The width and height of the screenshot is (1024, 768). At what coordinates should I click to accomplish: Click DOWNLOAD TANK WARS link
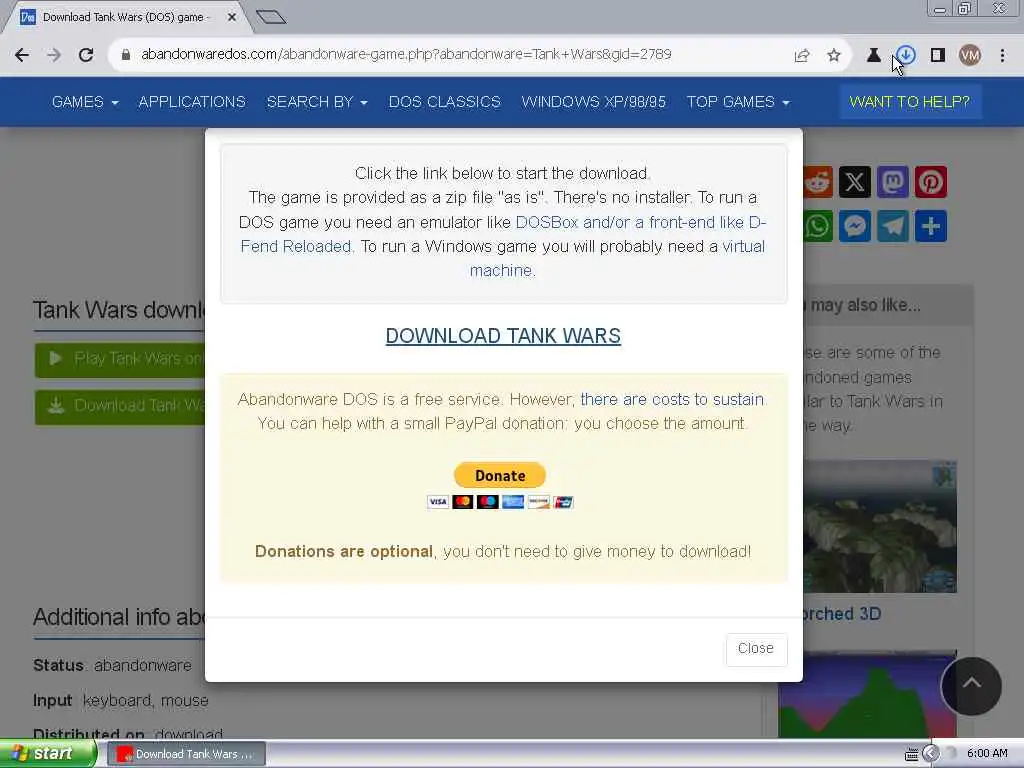click(503, 336)
